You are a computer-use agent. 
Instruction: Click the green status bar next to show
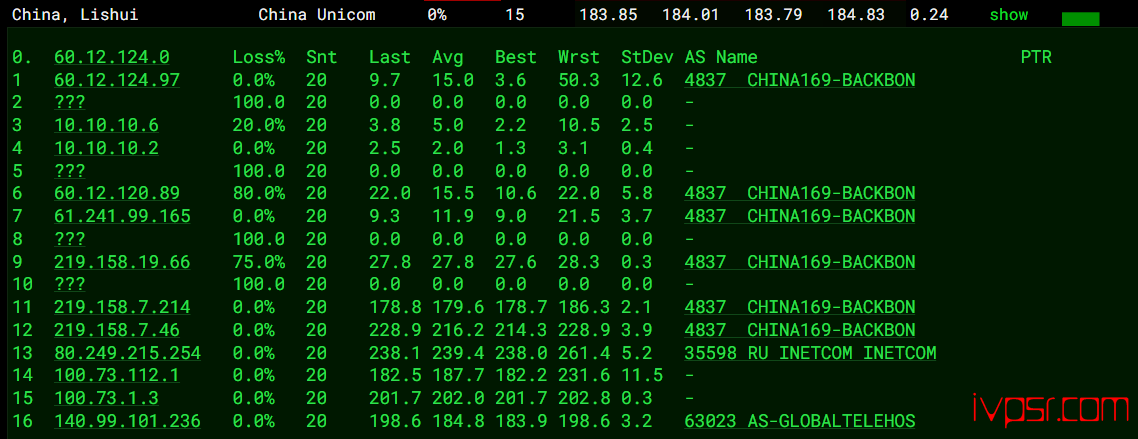[x=1080, y=18]
